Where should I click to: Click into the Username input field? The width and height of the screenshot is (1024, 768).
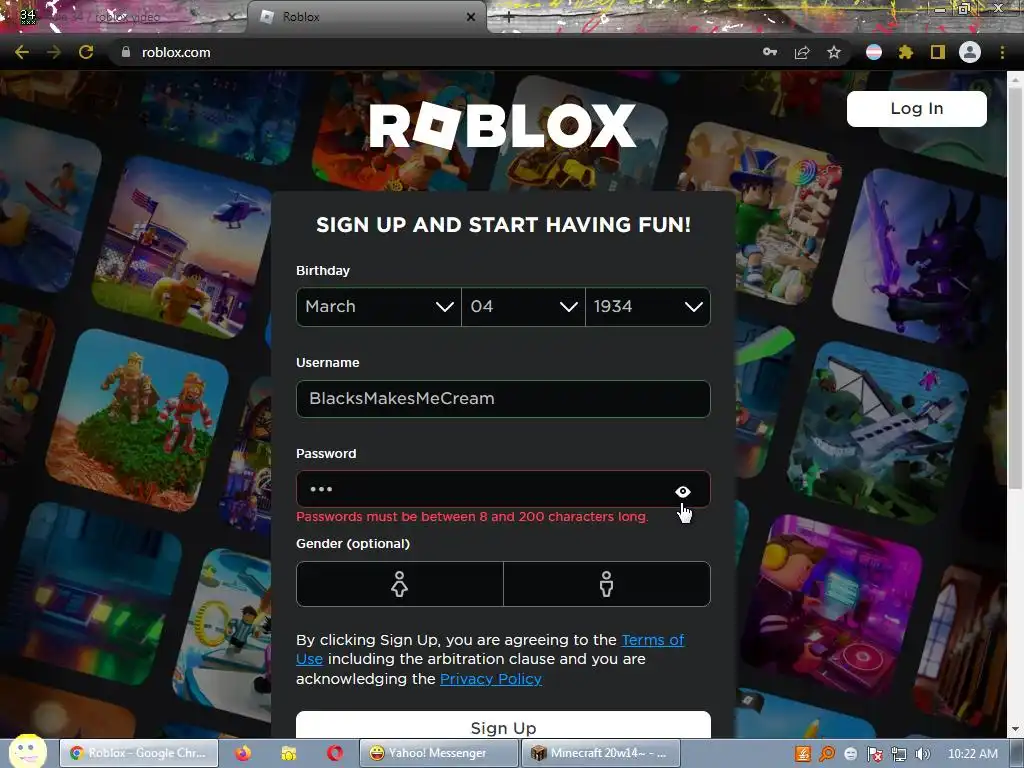pyautogui.click(x=503, y=398)
